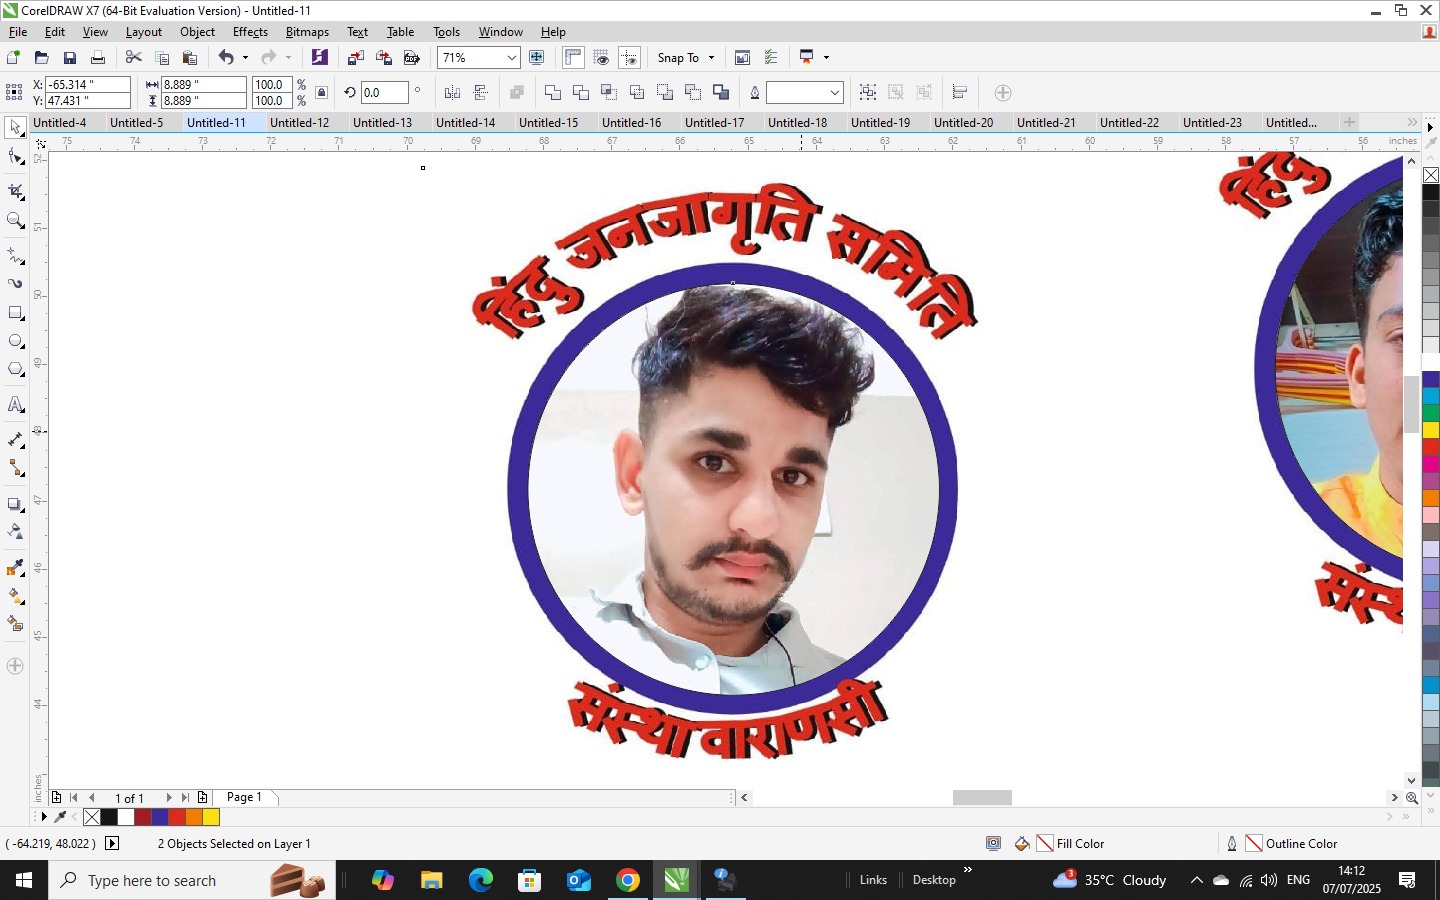Select the Drop Shadow tool
The image size is (1440, 900).
pyautogui.click(x=15, y=504)
